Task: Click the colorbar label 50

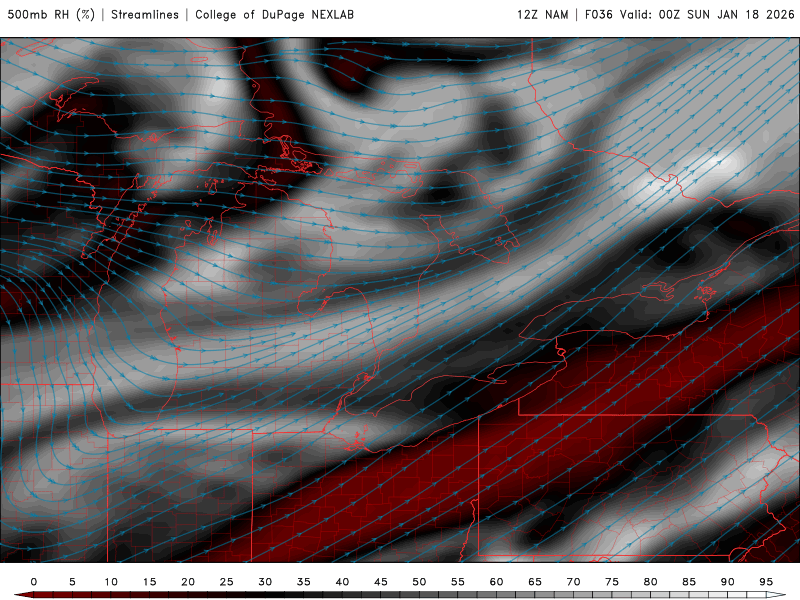Action: [x=419, y=582]
